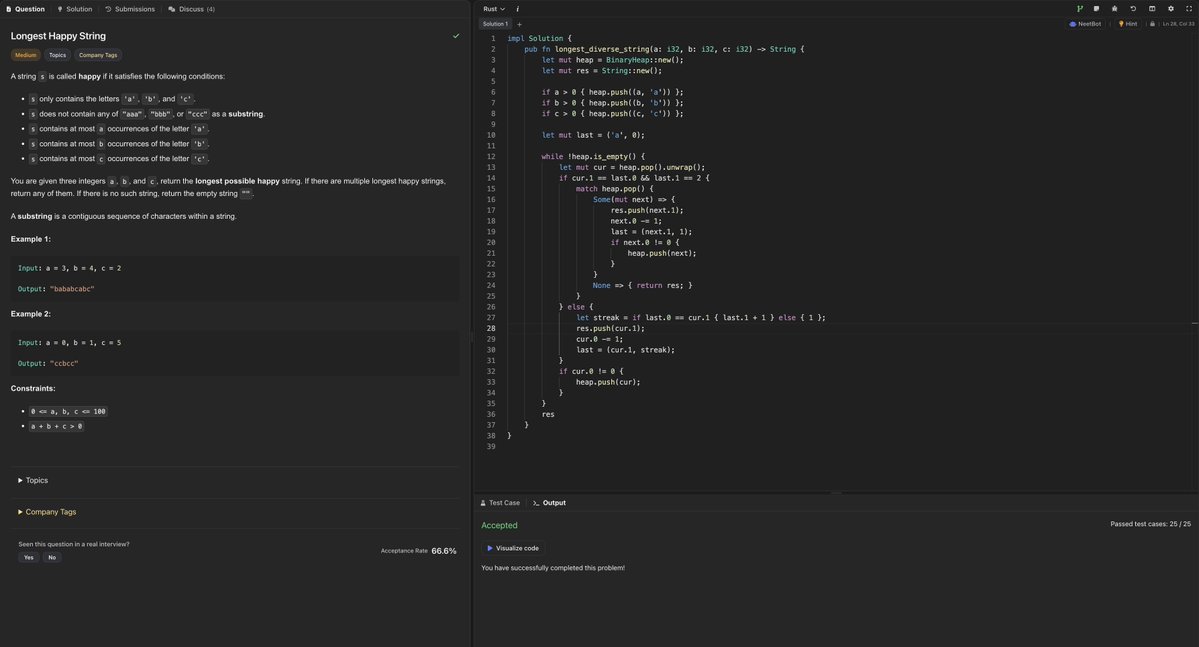This screenshot has width=1199, height=647.
Task: Click the constraint "a + b + c > 0"
Action: pos(57,426)
